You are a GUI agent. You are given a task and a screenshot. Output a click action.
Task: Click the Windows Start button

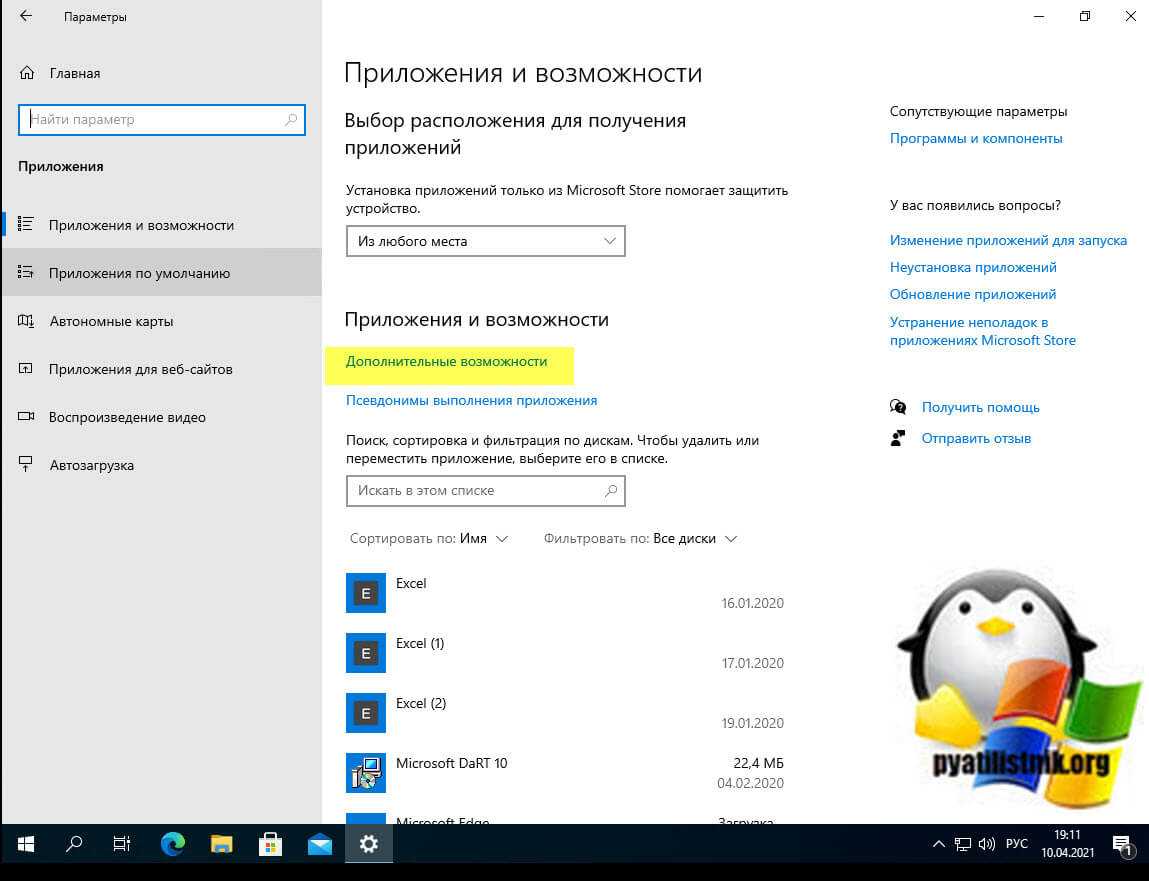point(26,844)
